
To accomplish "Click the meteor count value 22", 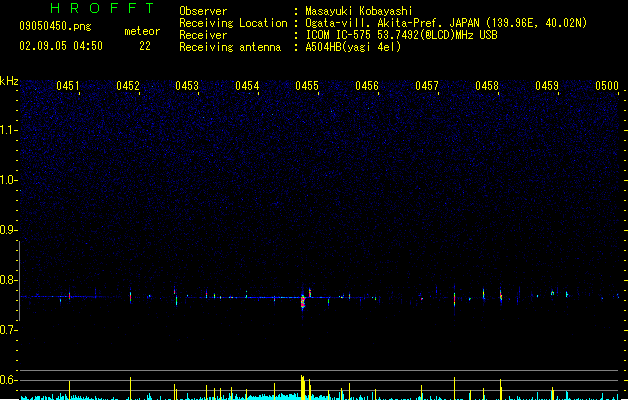I will click(145, 46).
